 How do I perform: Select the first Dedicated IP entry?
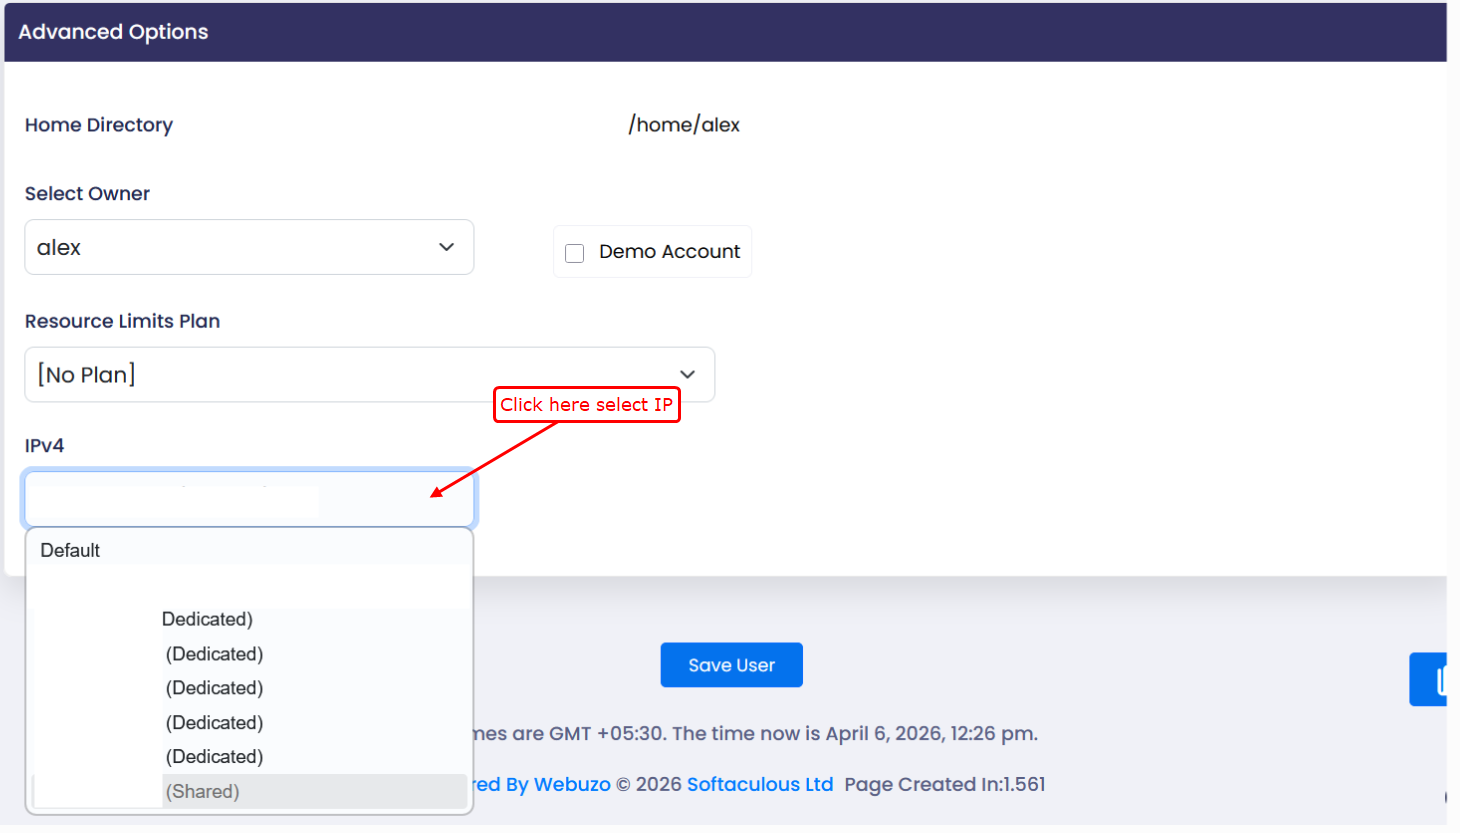click(x=207, y=619)
